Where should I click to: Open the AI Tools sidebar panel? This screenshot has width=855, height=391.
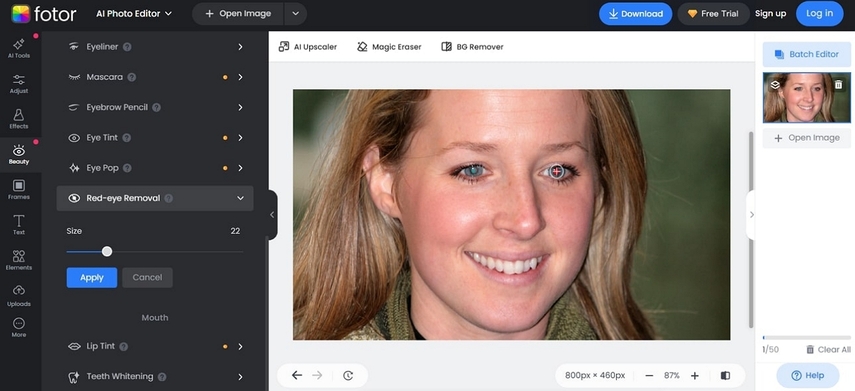tap(19, 48)
